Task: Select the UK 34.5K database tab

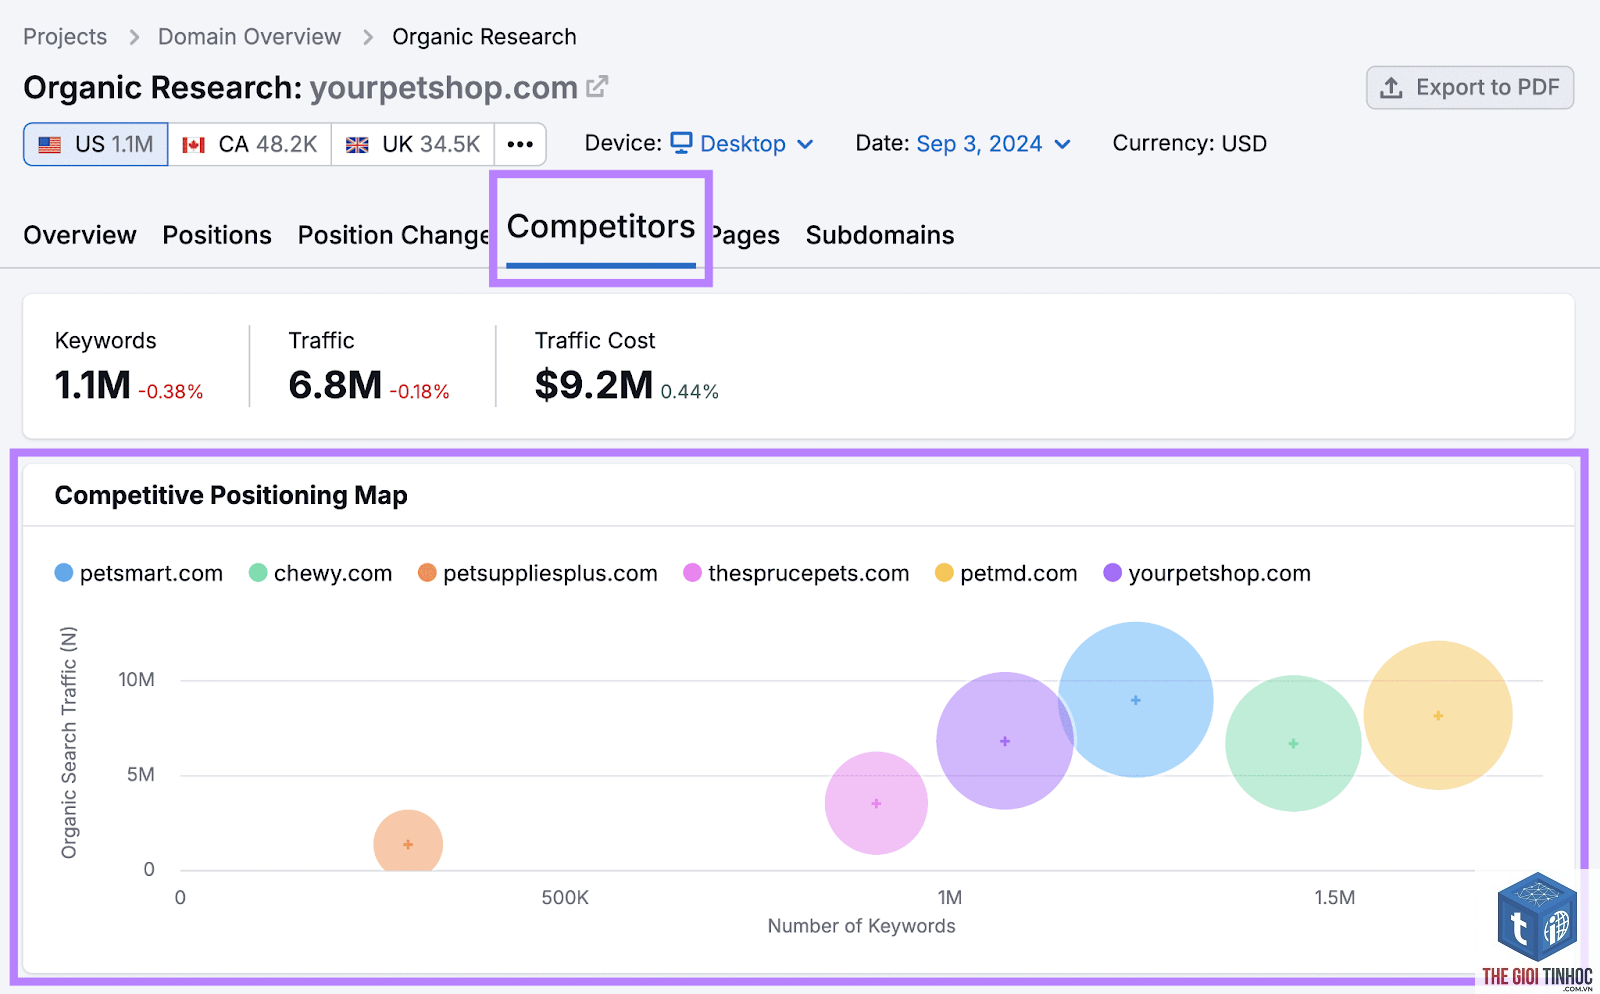Action: point(413,144)
